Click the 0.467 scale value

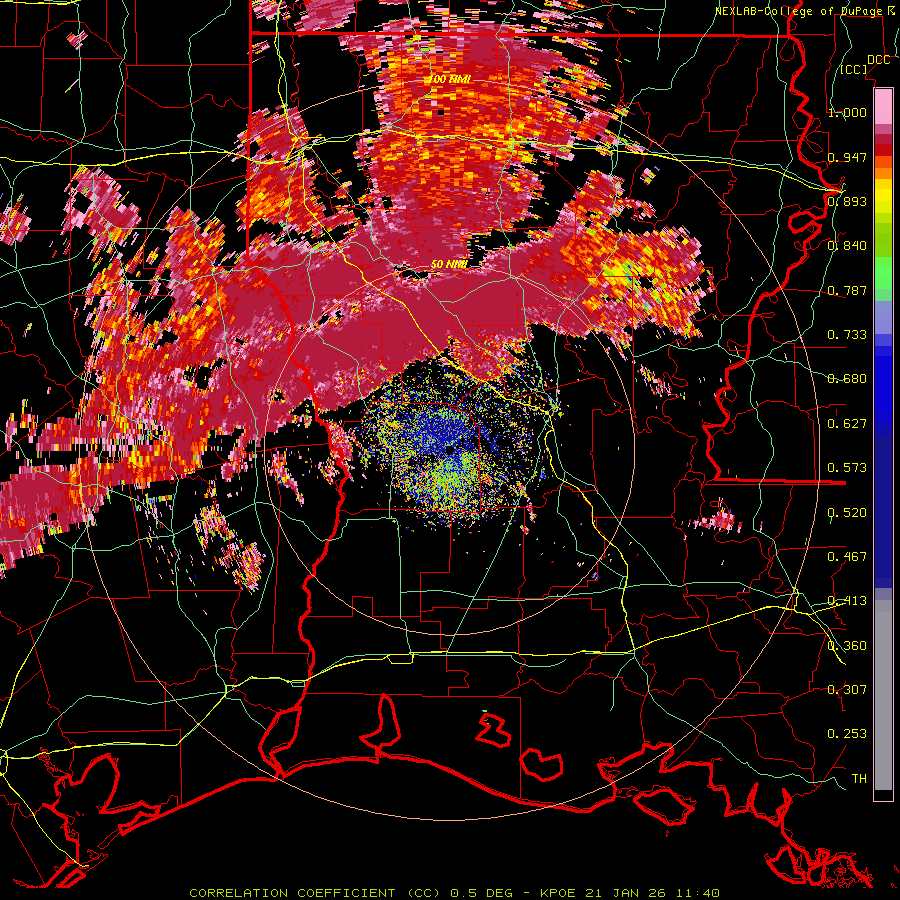pyautogui.click(x=847, y=557)
